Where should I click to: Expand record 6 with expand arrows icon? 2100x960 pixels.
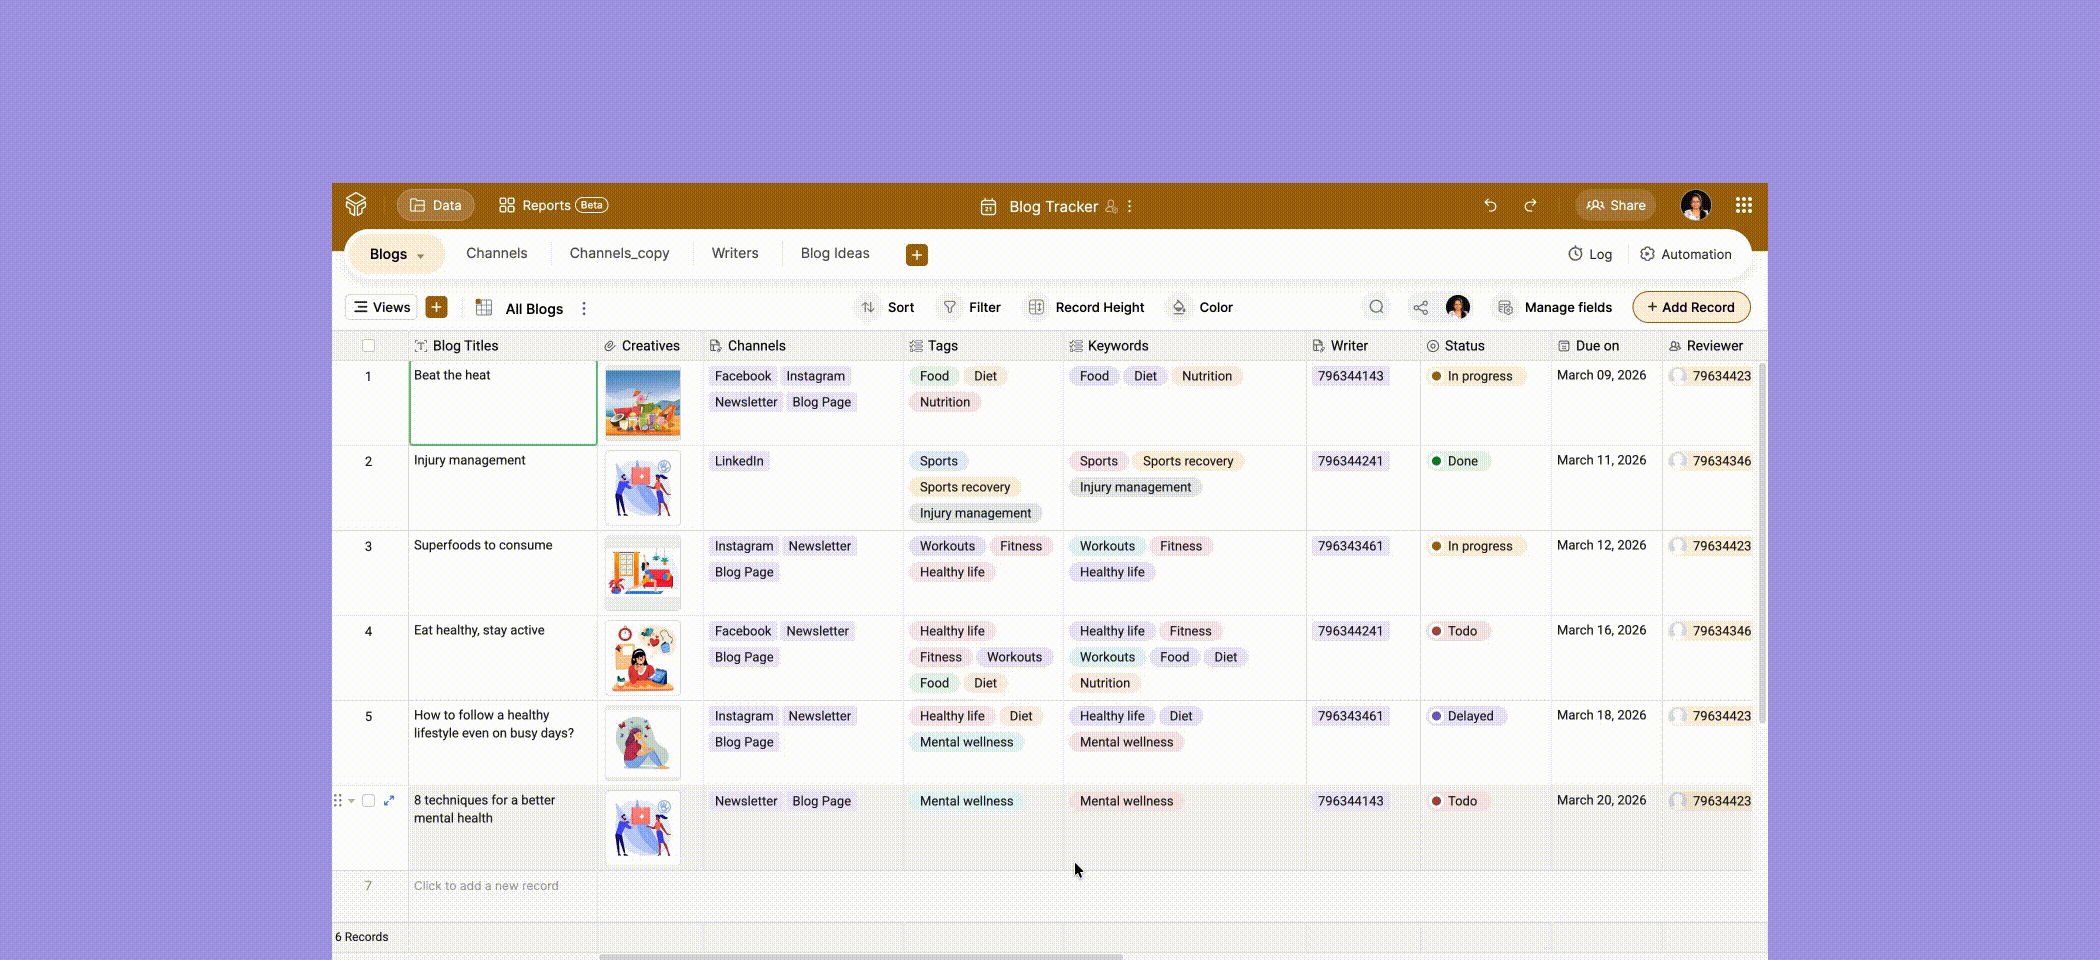pos(389,800)
